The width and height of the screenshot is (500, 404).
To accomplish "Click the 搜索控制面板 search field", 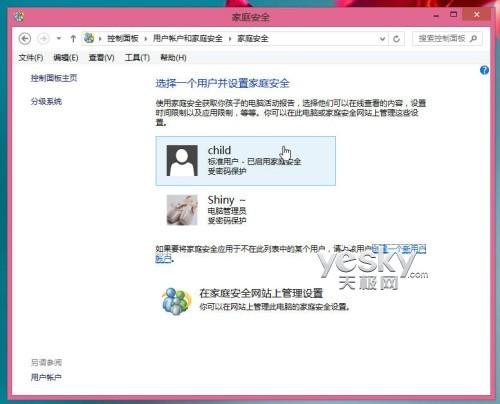I will (441, 39).
